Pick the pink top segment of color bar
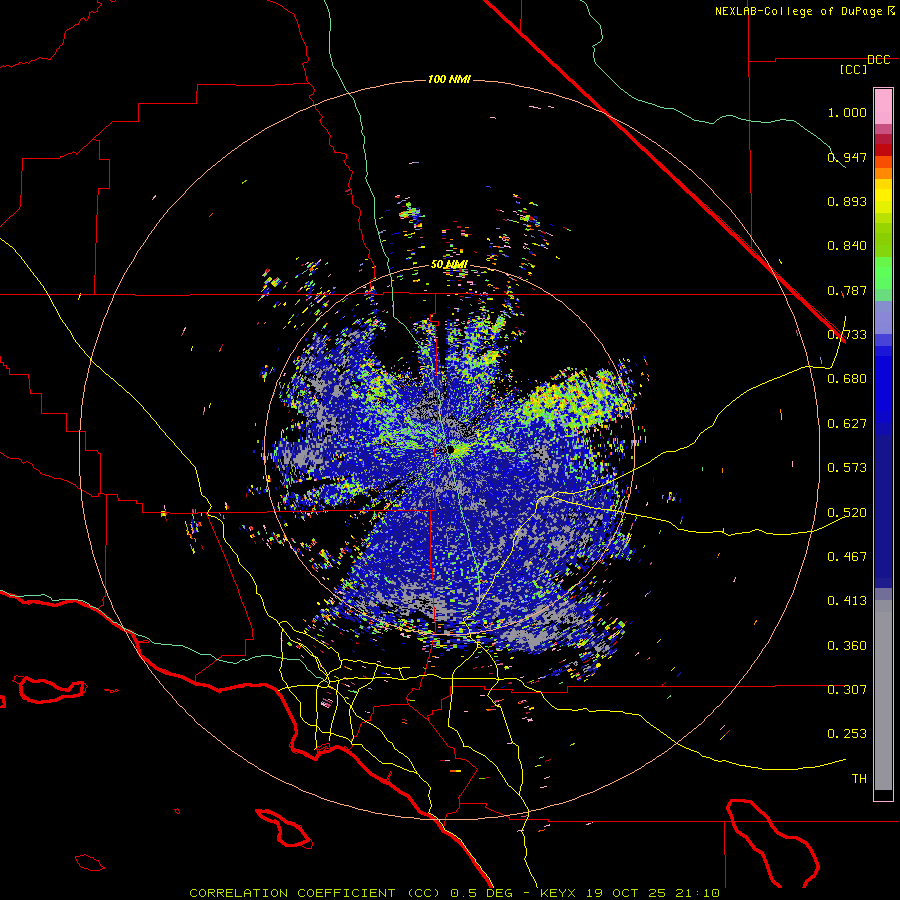 883,107
